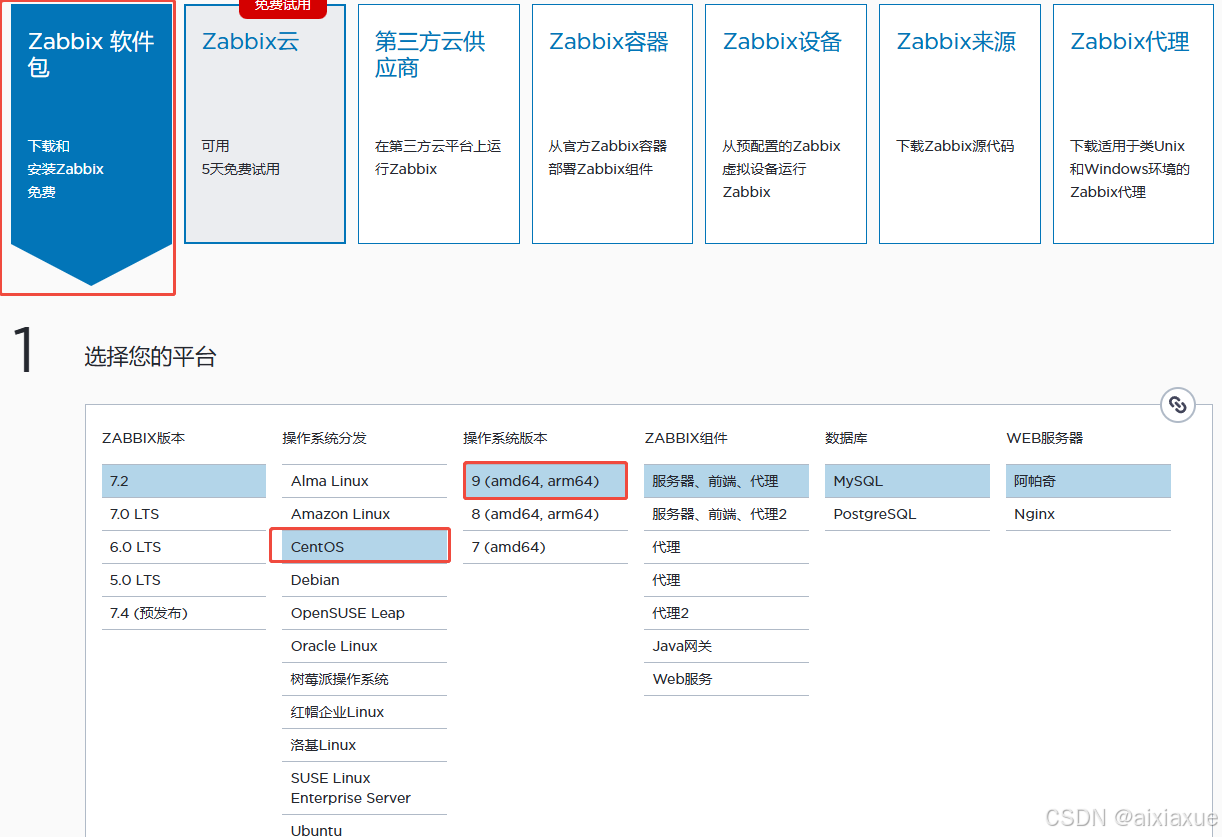
Task: Choose Debian as OS distribution
Action: point(364,580)
